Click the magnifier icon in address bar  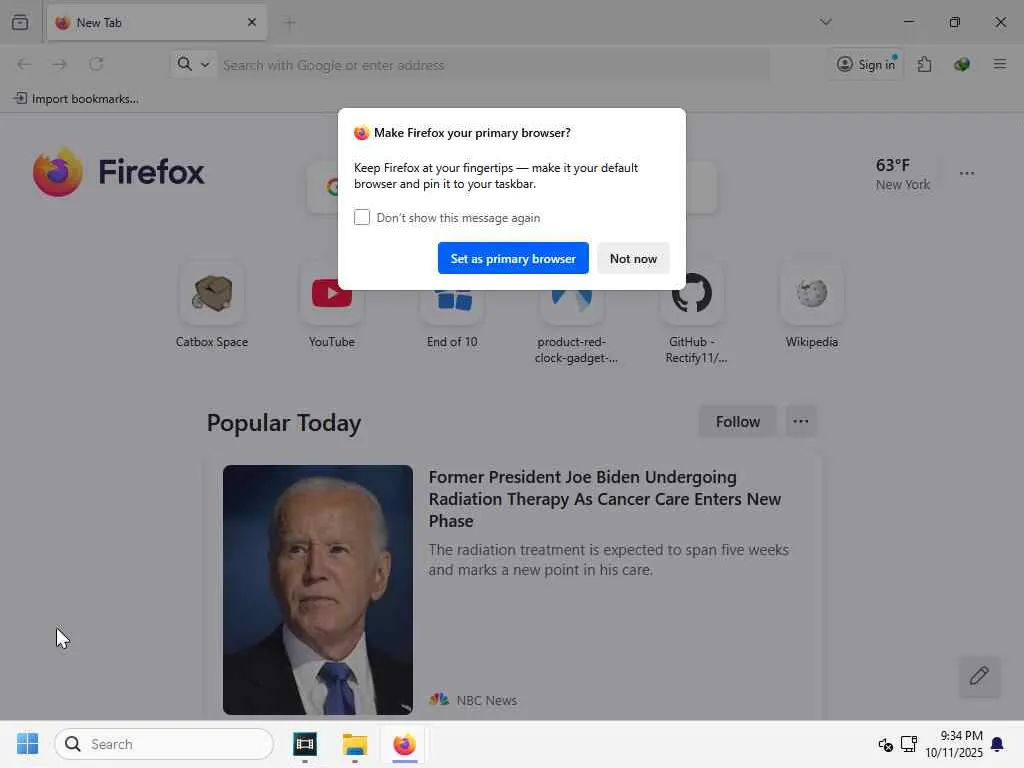(x=185, y=64)
